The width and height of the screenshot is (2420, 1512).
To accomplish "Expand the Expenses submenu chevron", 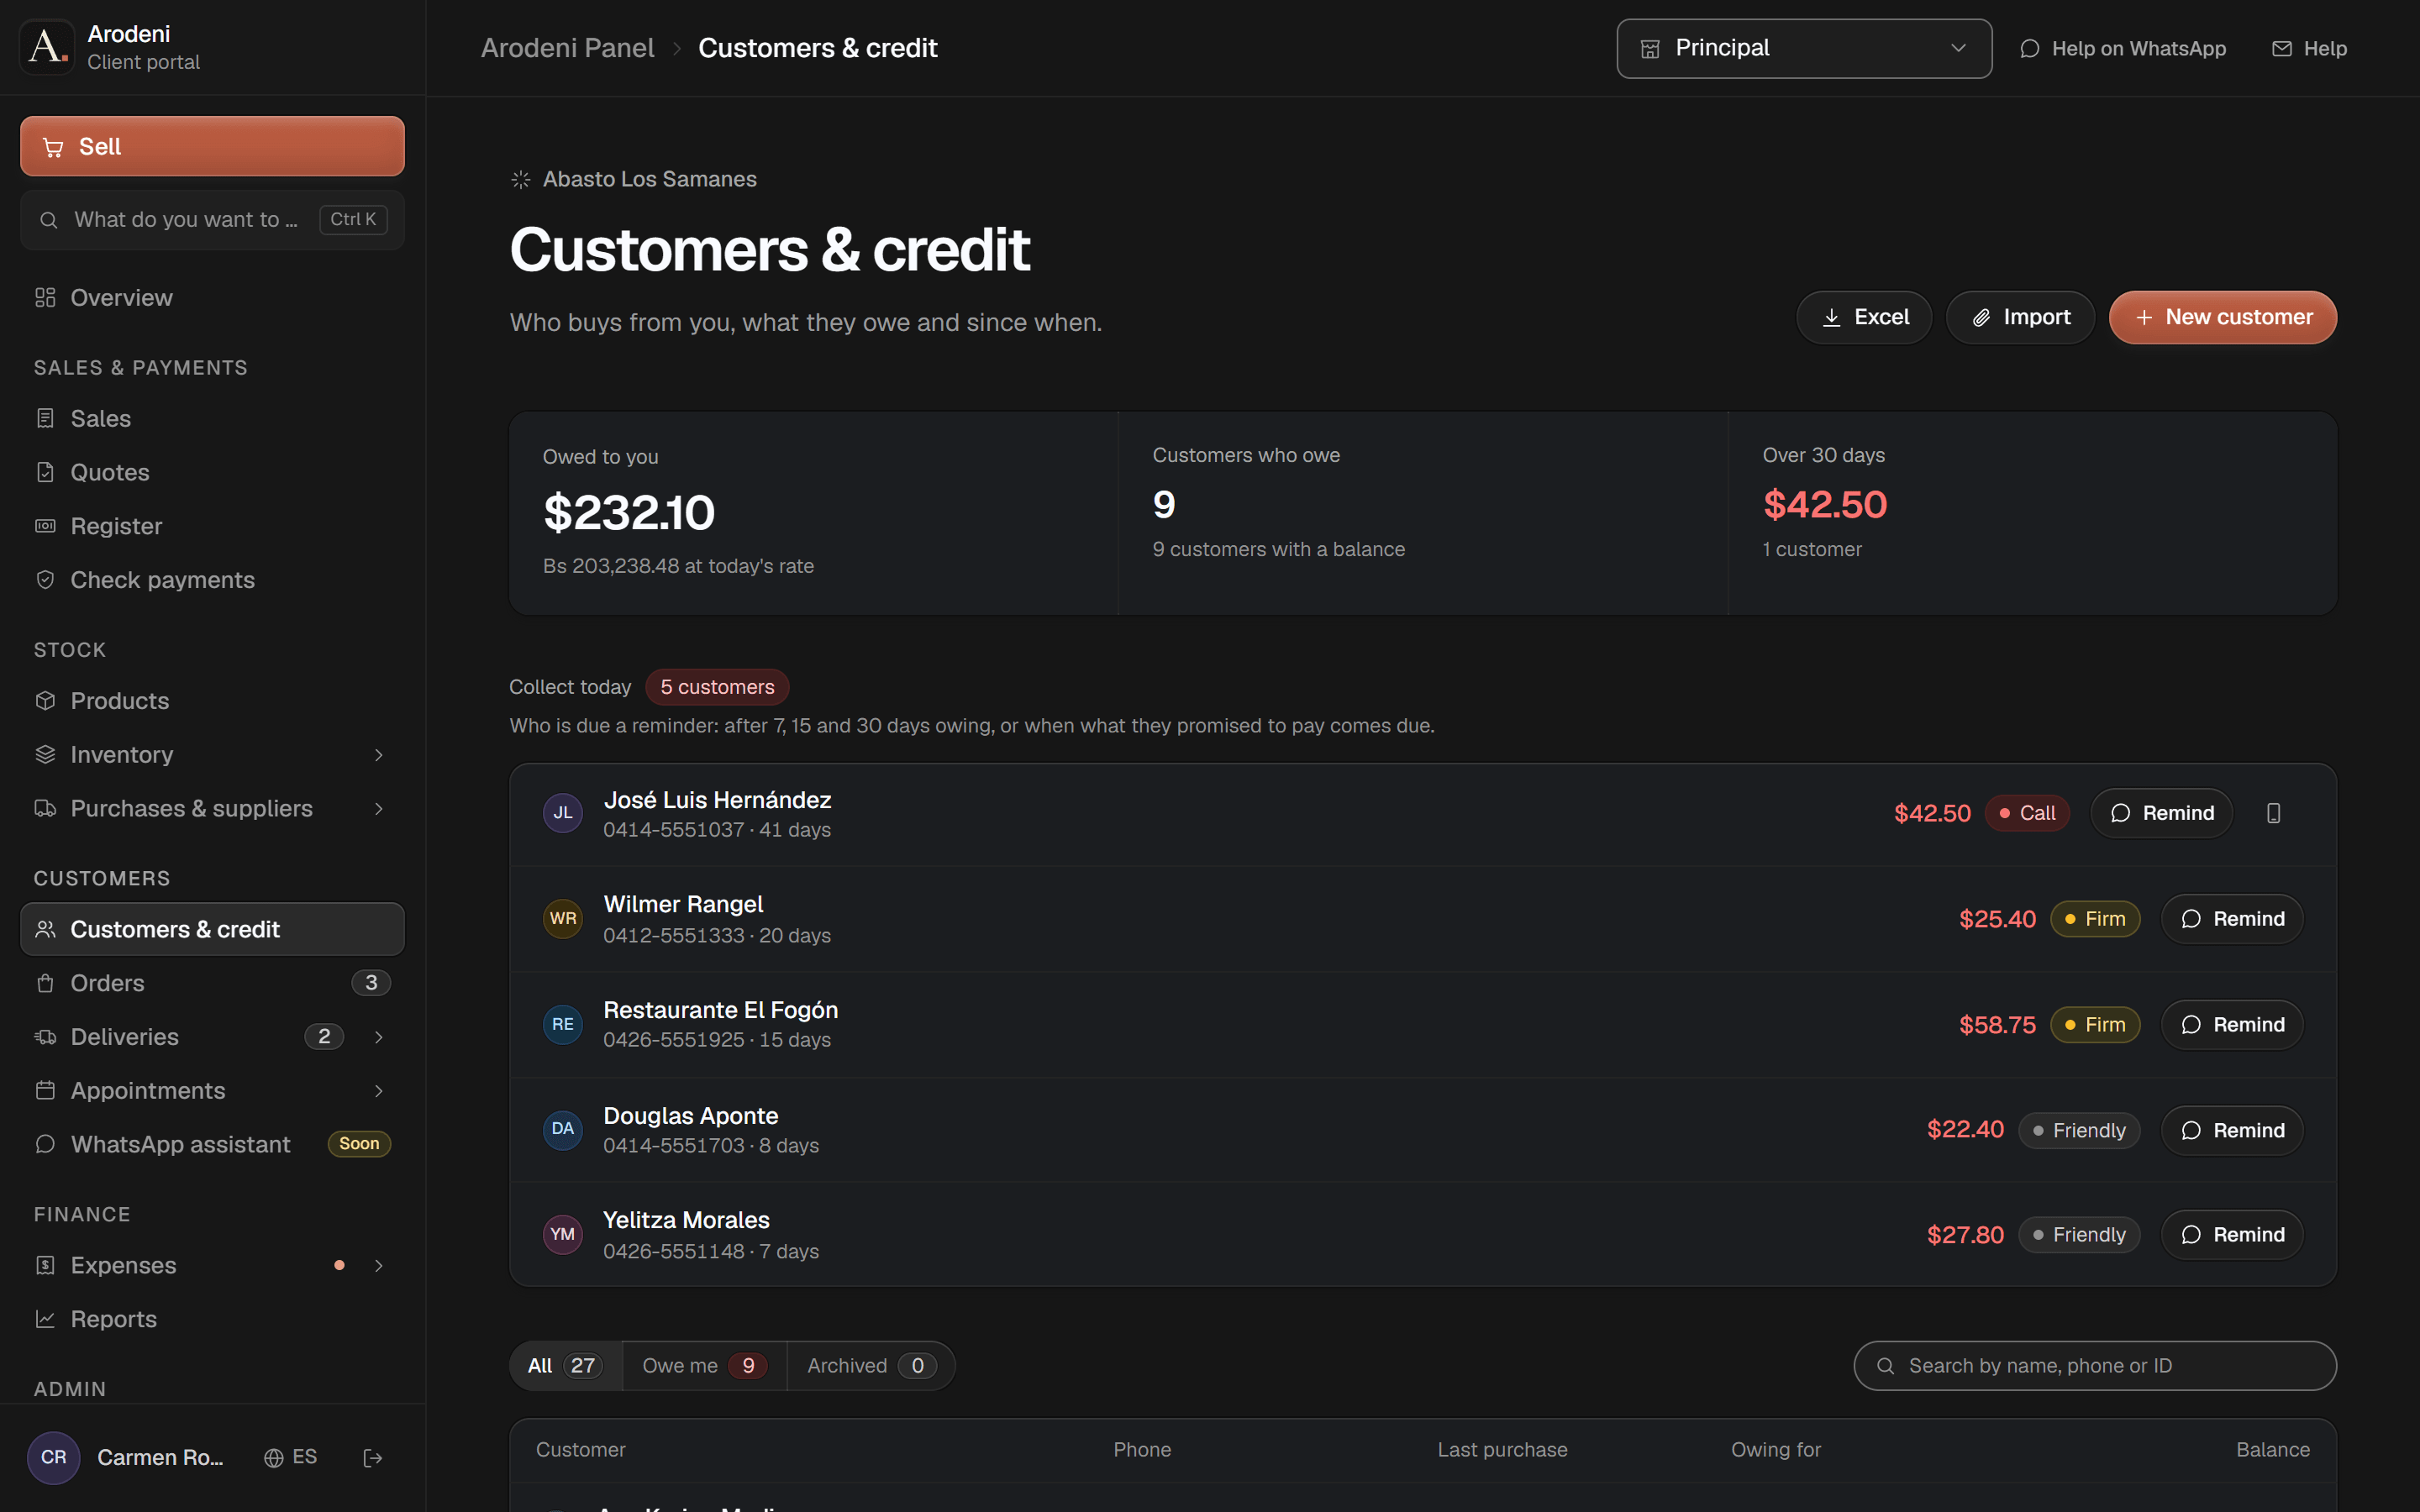I will [x=379, y=1265].
